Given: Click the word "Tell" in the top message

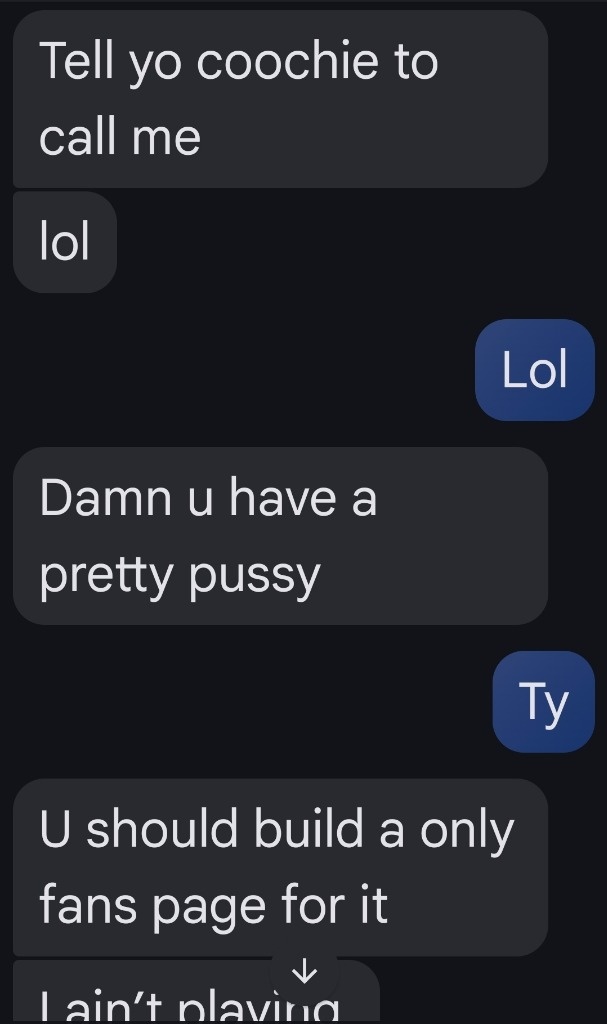Looking at the screenshot, I should tap(77, 61).
